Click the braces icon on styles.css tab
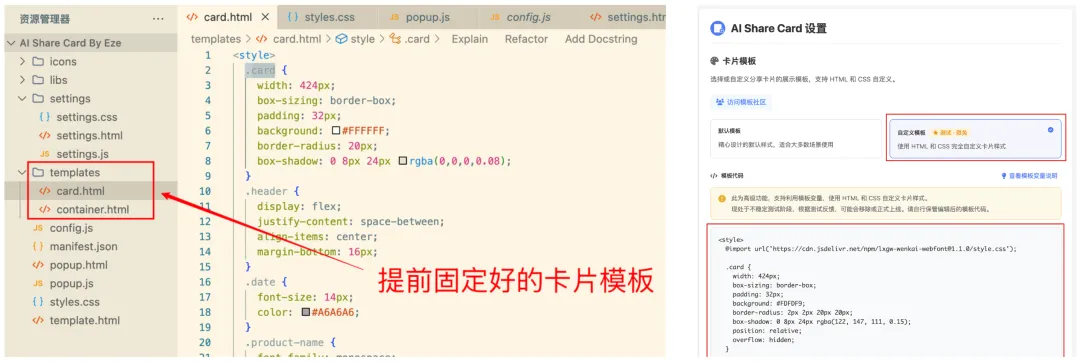 tap(292, 17)
